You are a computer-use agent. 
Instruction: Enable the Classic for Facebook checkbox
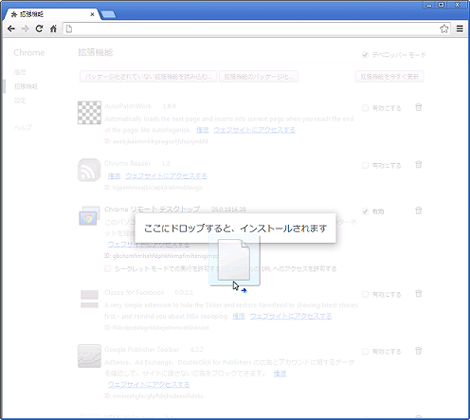[365, 294]
